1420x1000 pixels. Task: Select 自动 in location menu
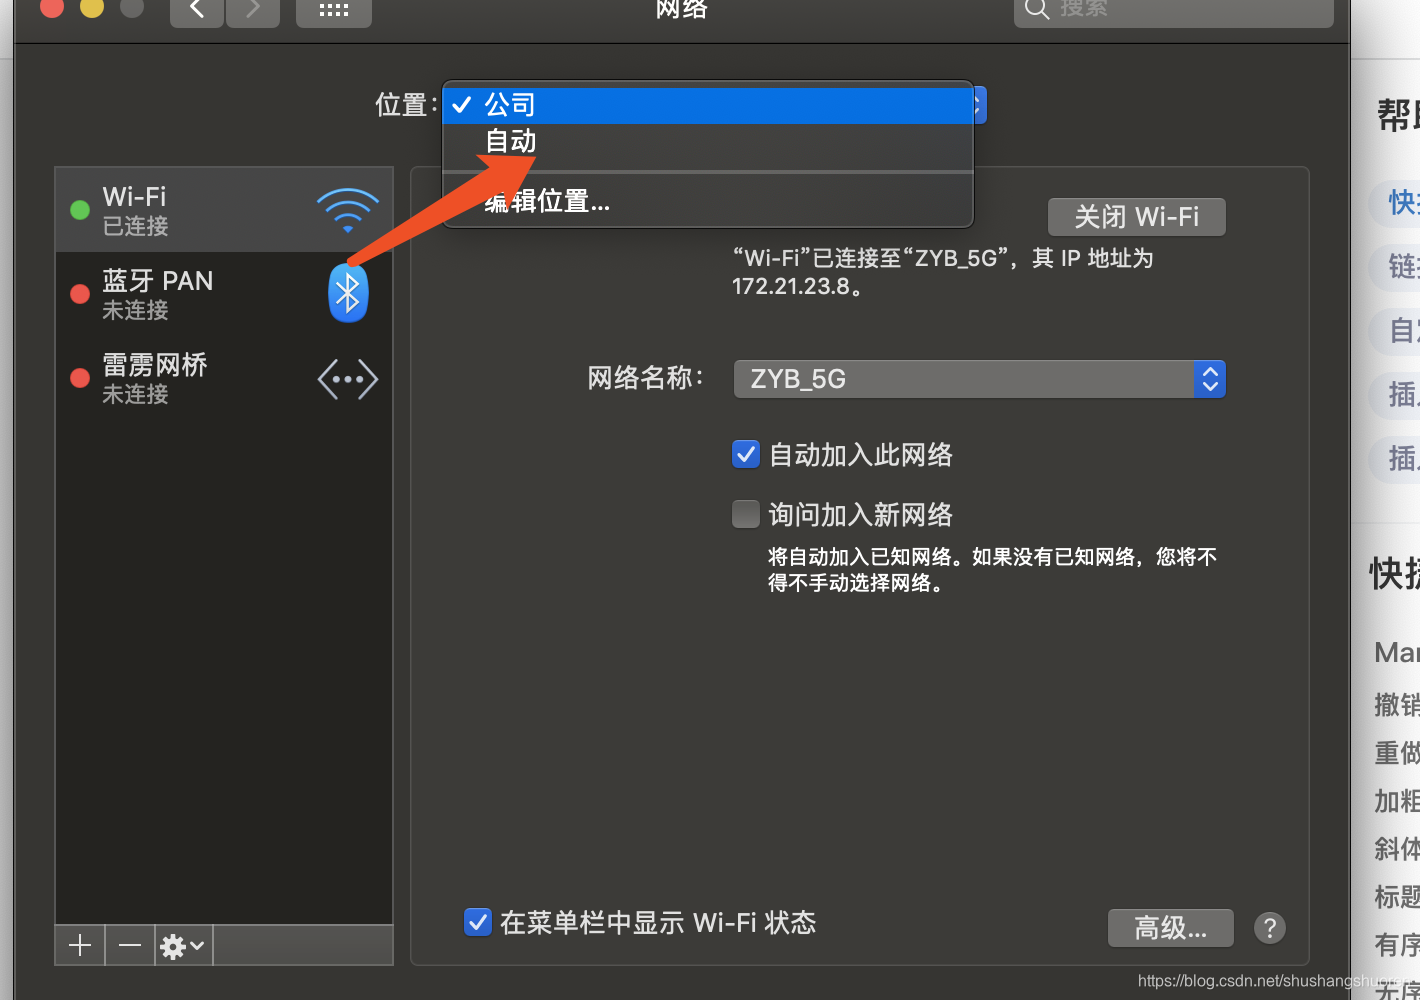(x=708, y=141)
